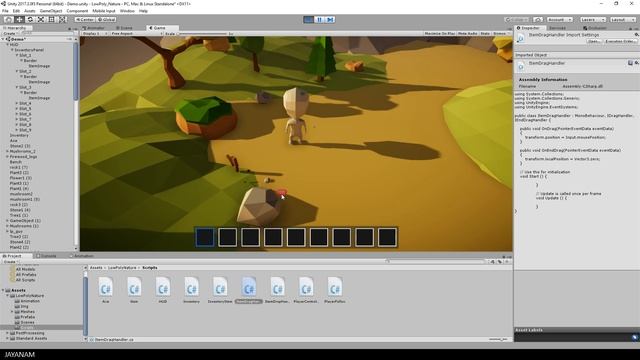Select the Move tool in the toolbar

pyautogui.click(x=19, y=19)
